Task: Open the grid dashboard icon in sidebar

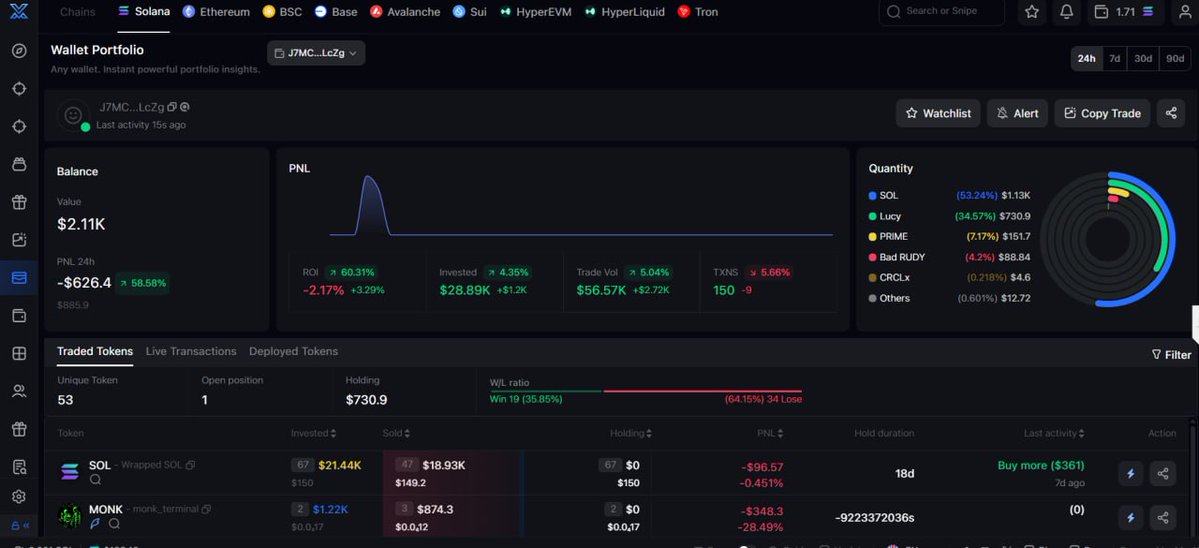Action: [19, 353]
